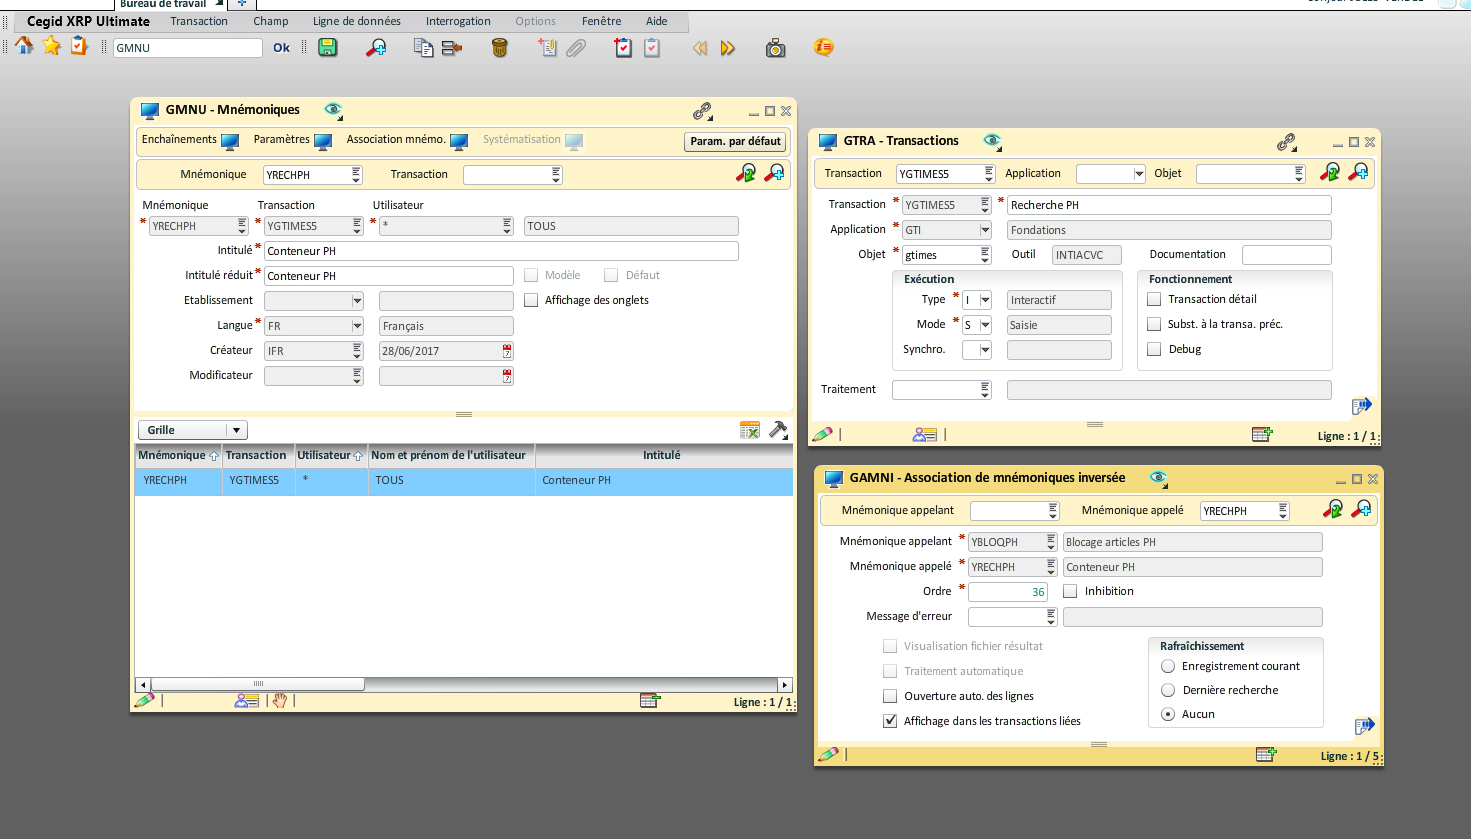Click the Ok button next to GMNU
Image resolution: width=1471 pixels, height=839 pixels.
[x=281, y=48]
